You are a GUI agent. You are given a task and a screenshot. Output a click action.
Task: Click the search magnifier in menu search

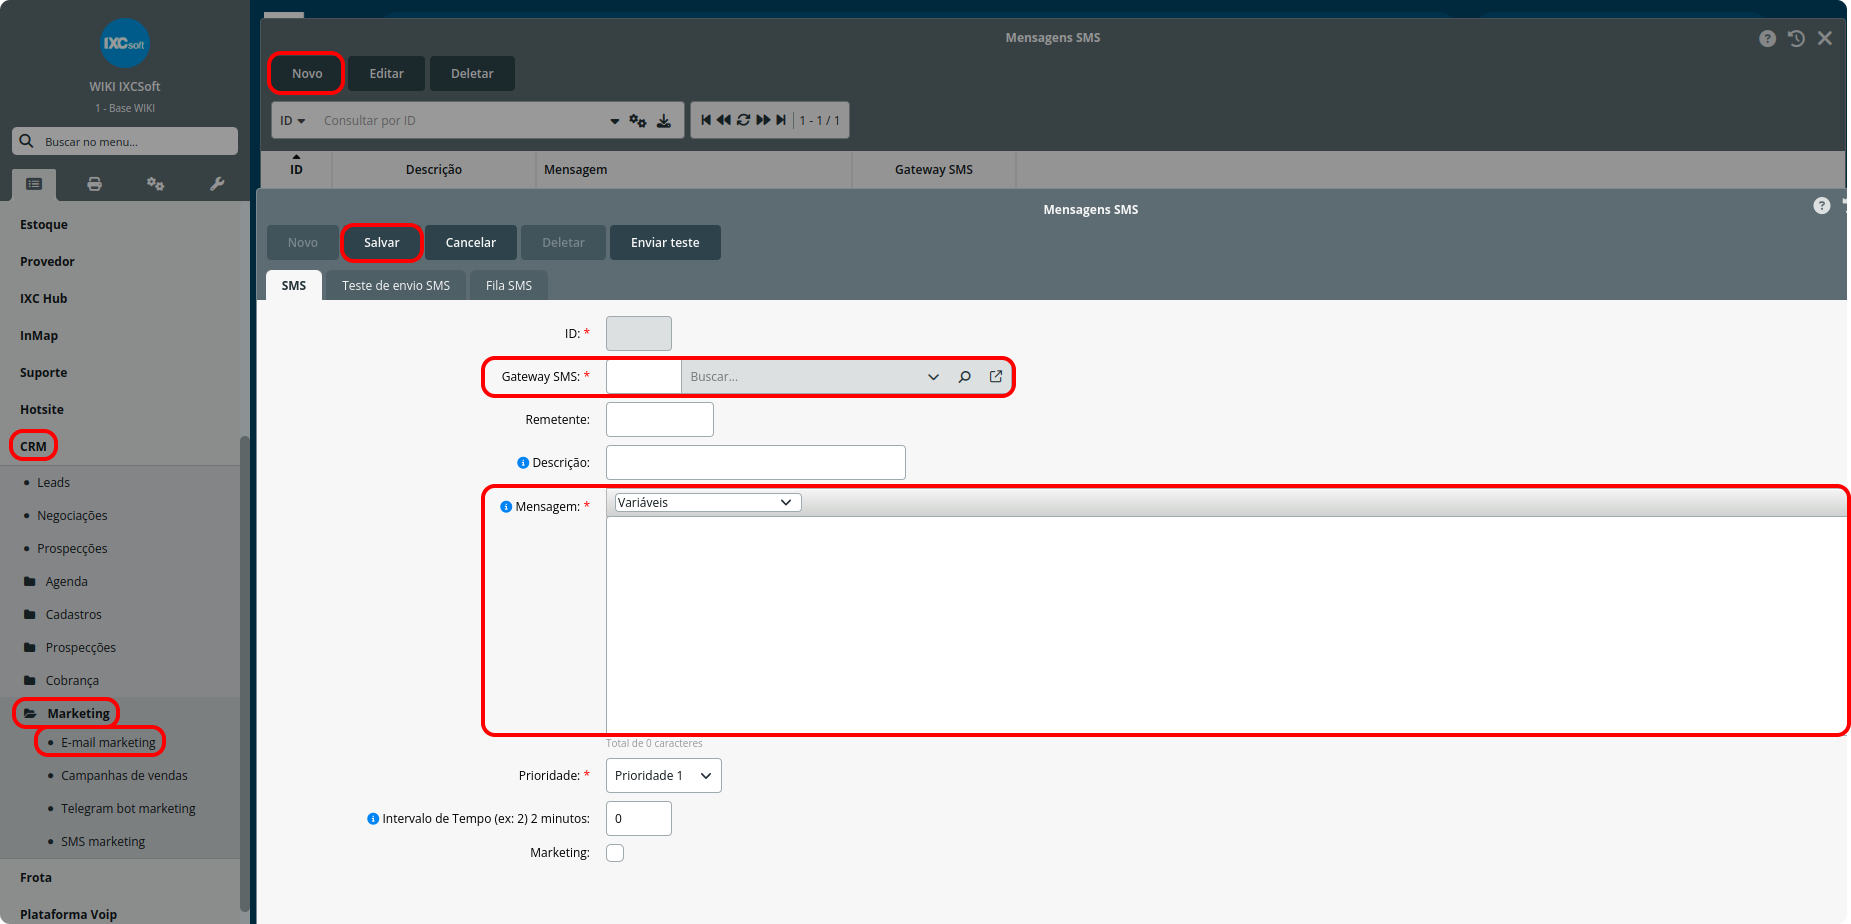click(x=27, y=141)
